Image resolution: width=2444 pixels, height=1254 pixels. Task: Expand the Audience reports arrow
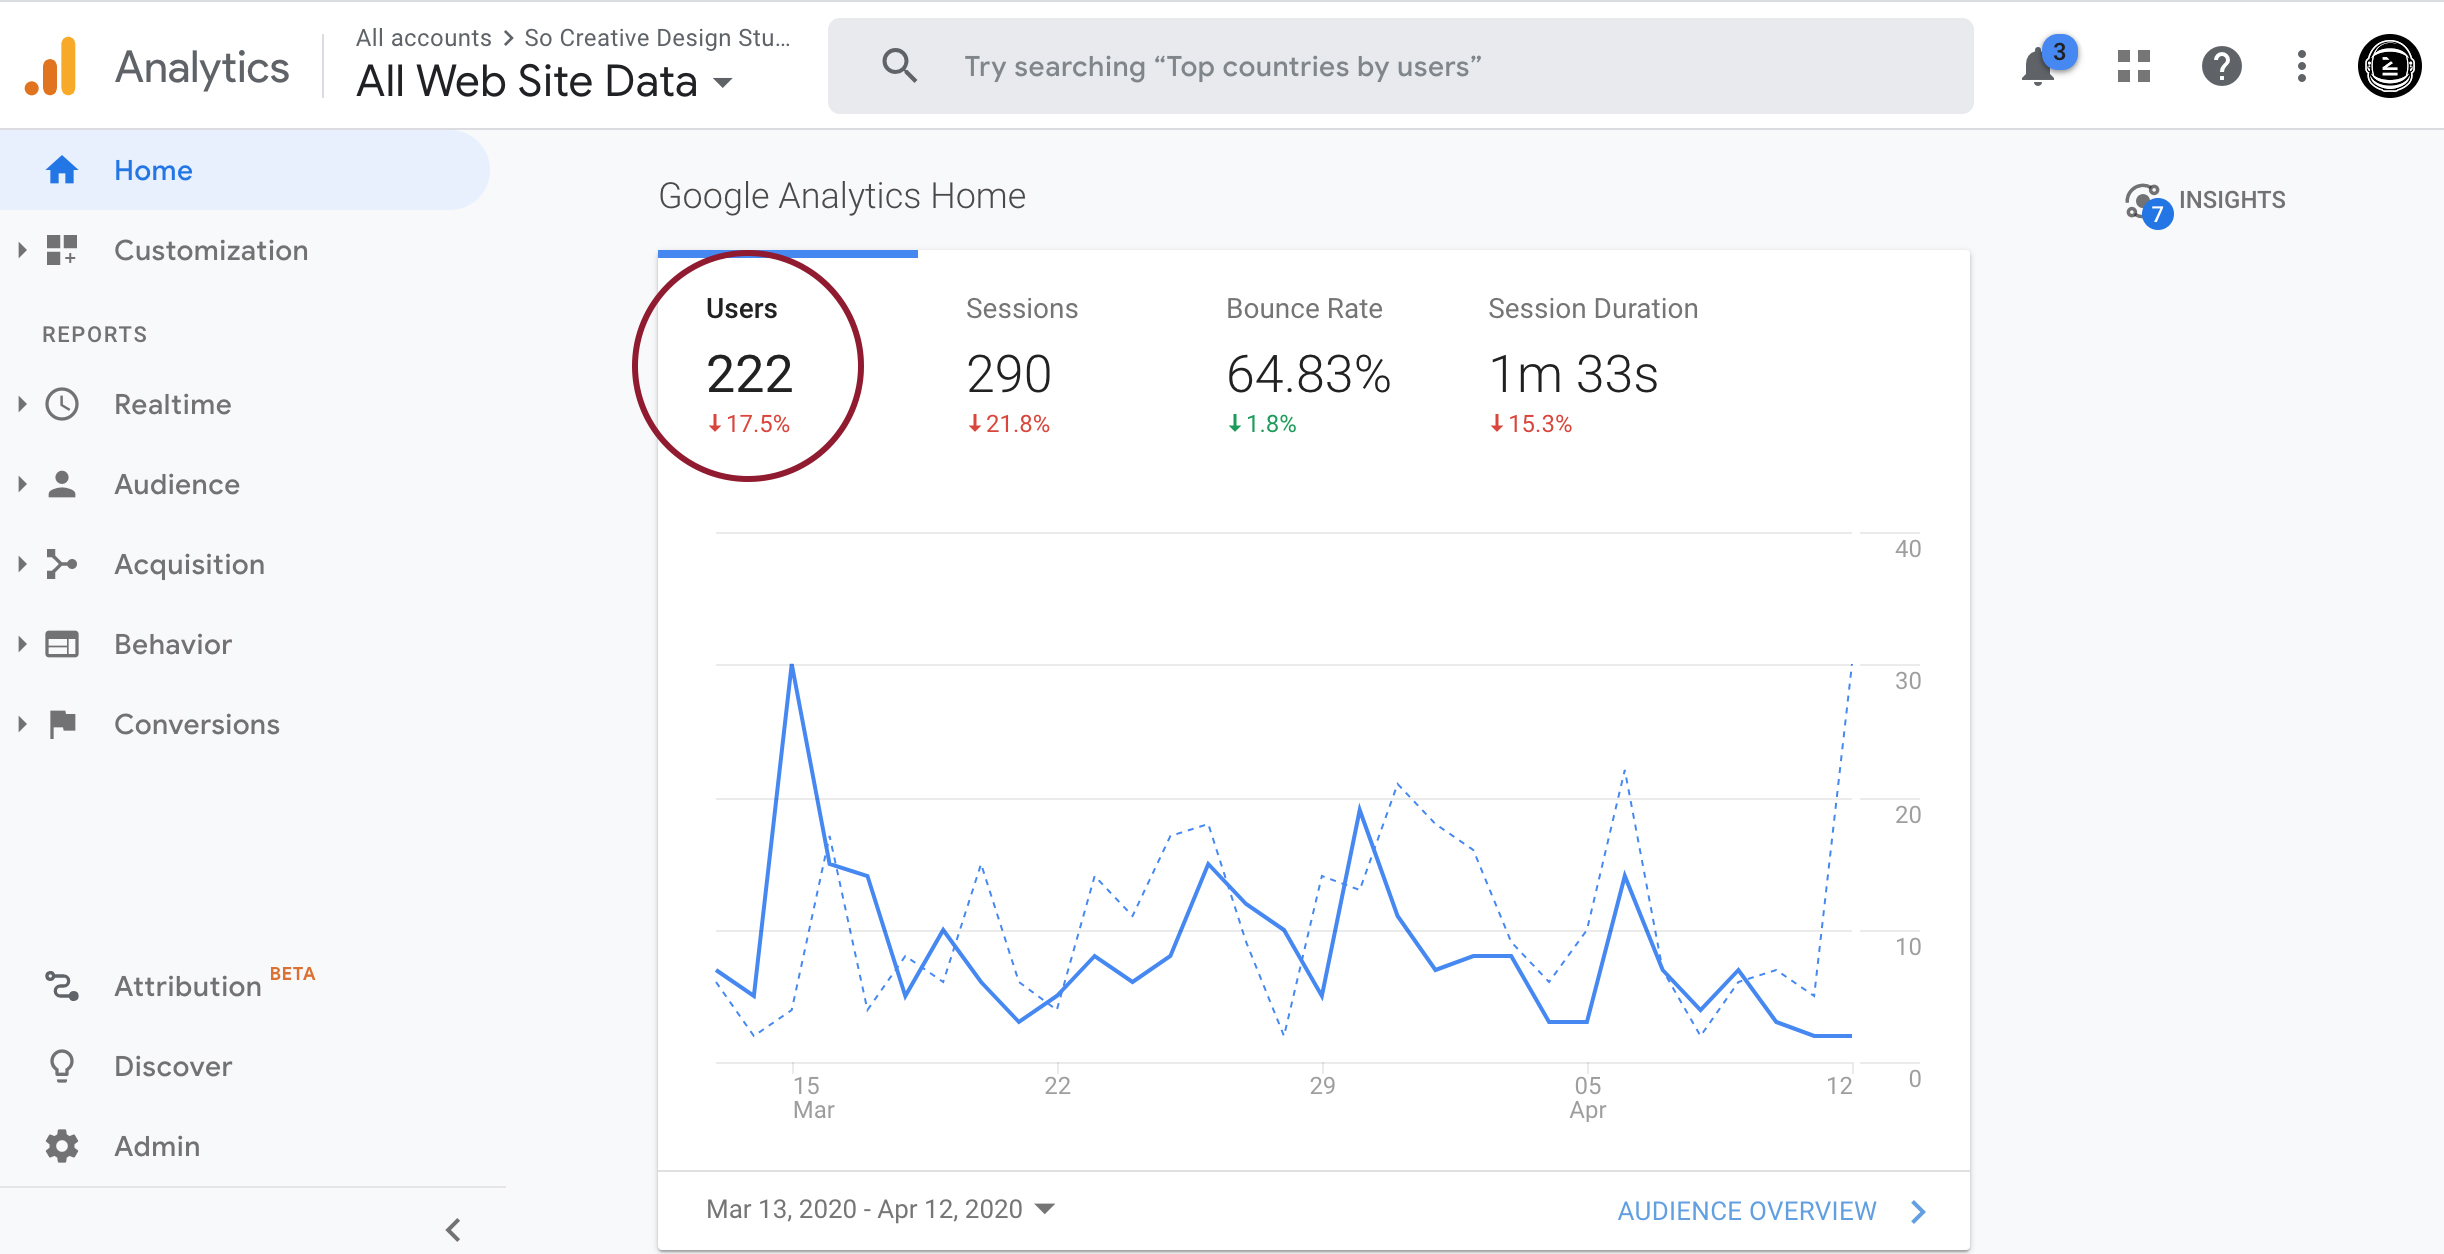[22, 484]
